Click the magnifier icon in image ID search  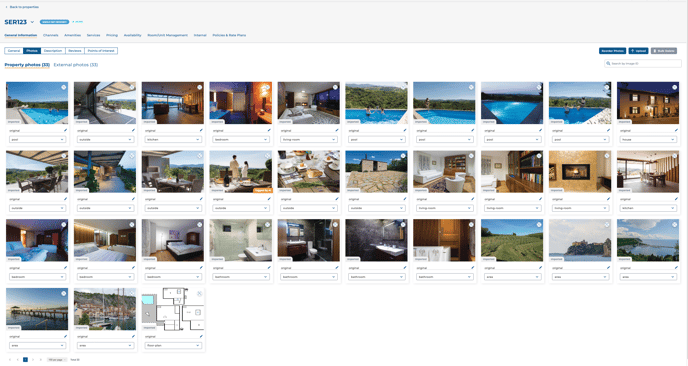click(608, 64)
